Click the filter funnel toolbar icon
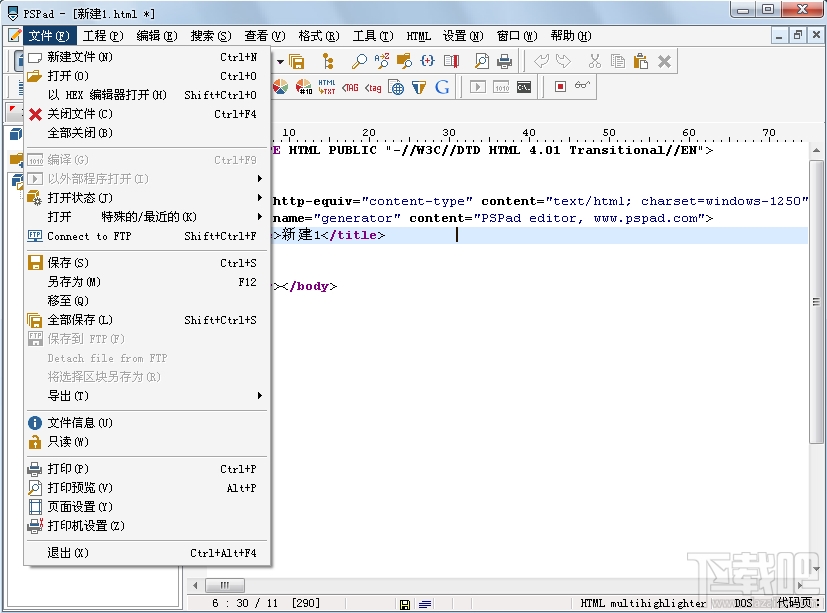The image size is (827, 613). [x=418, y=87]
